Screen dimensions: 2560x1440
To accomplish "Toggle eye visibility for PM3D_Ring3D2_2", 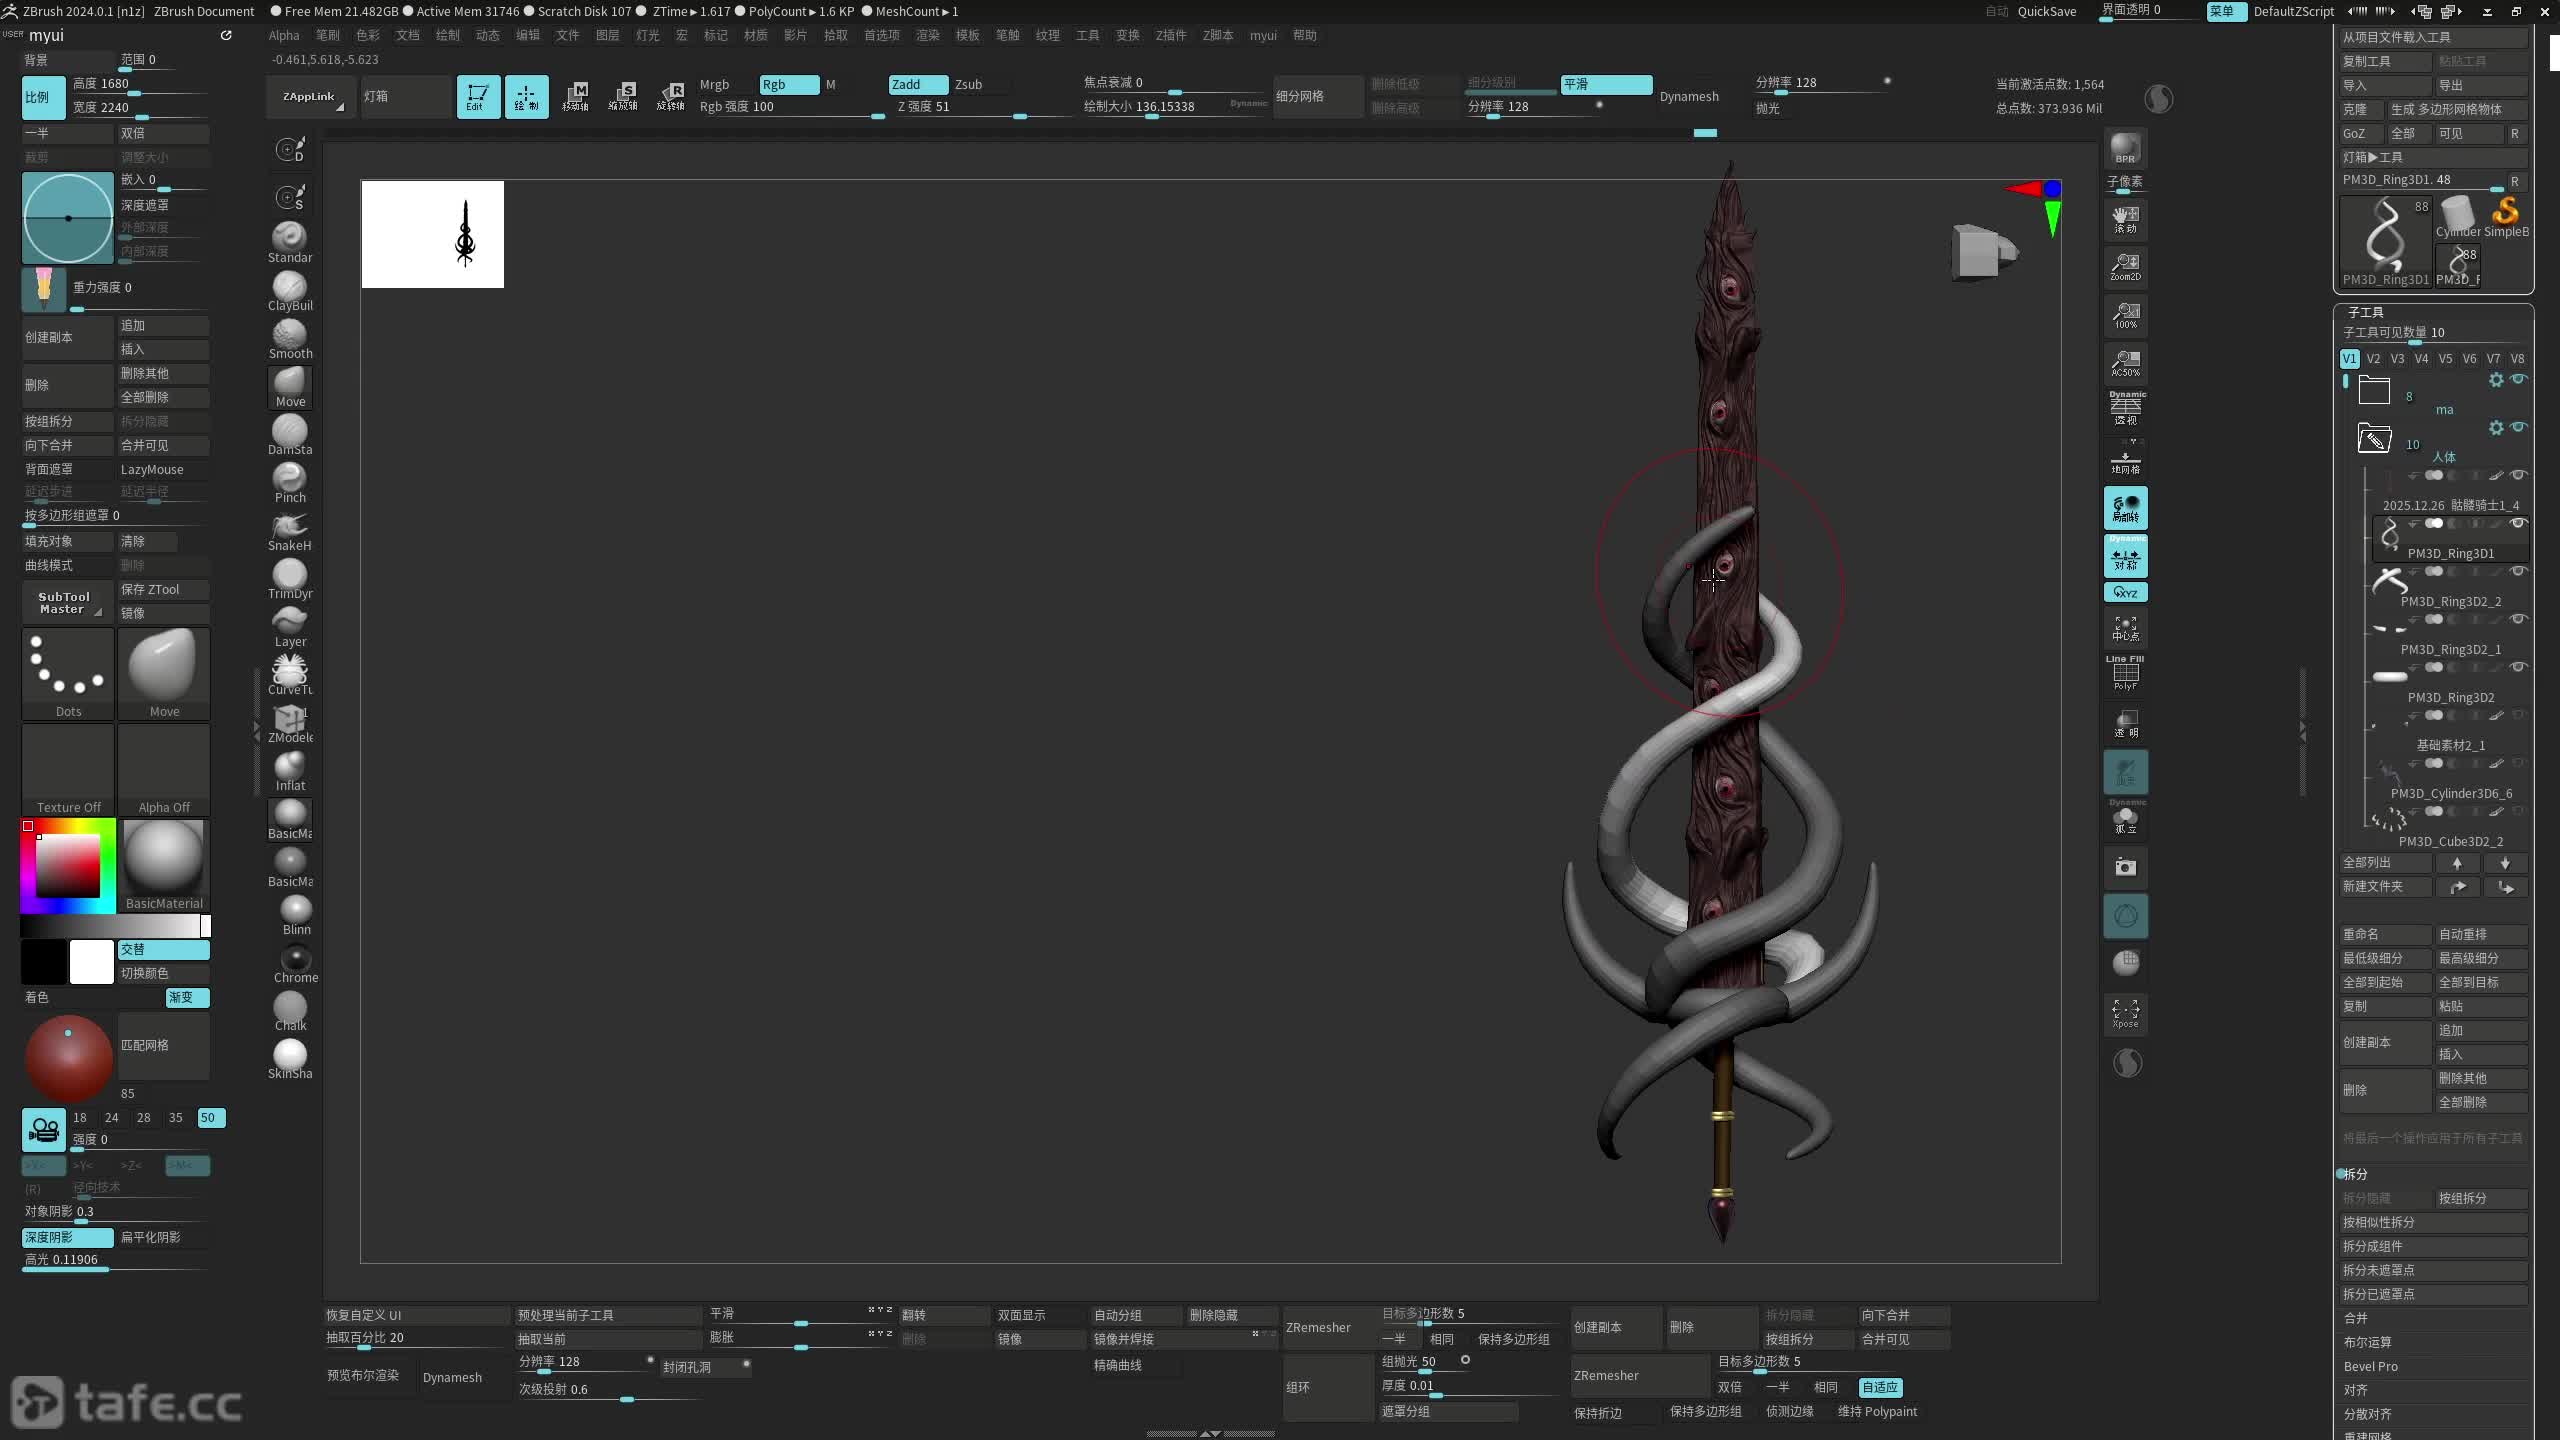I will (x=2519, y=571).
